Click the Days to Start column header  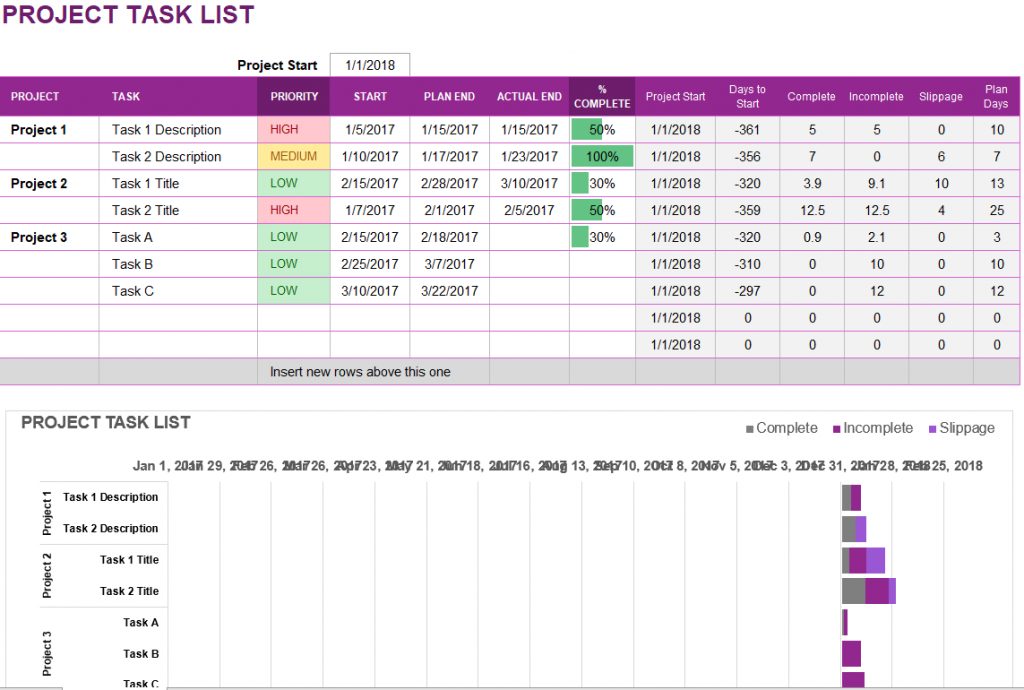pos(747,96)
